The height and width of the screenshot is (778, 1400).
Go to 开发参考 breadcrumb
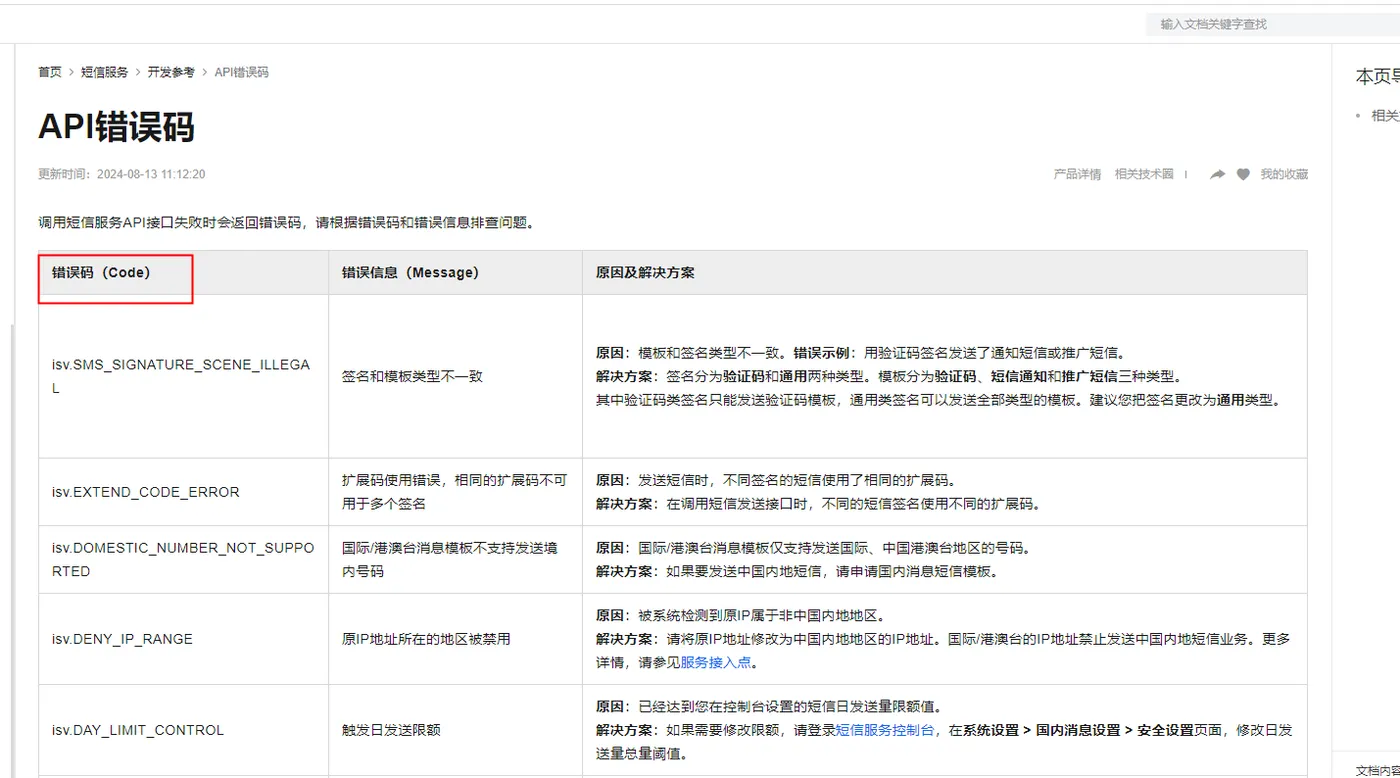click(171, 72)
